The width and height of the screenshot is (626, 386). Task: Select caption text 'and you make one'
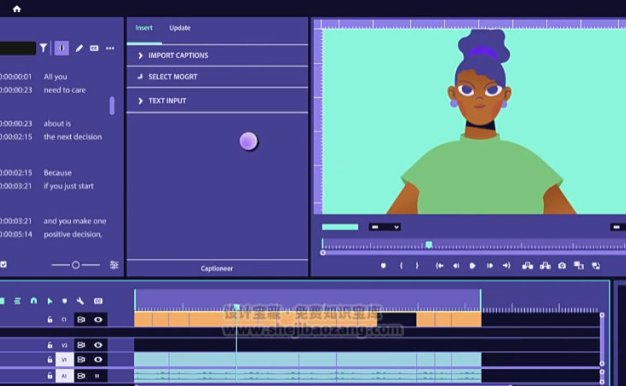point(75,221)
